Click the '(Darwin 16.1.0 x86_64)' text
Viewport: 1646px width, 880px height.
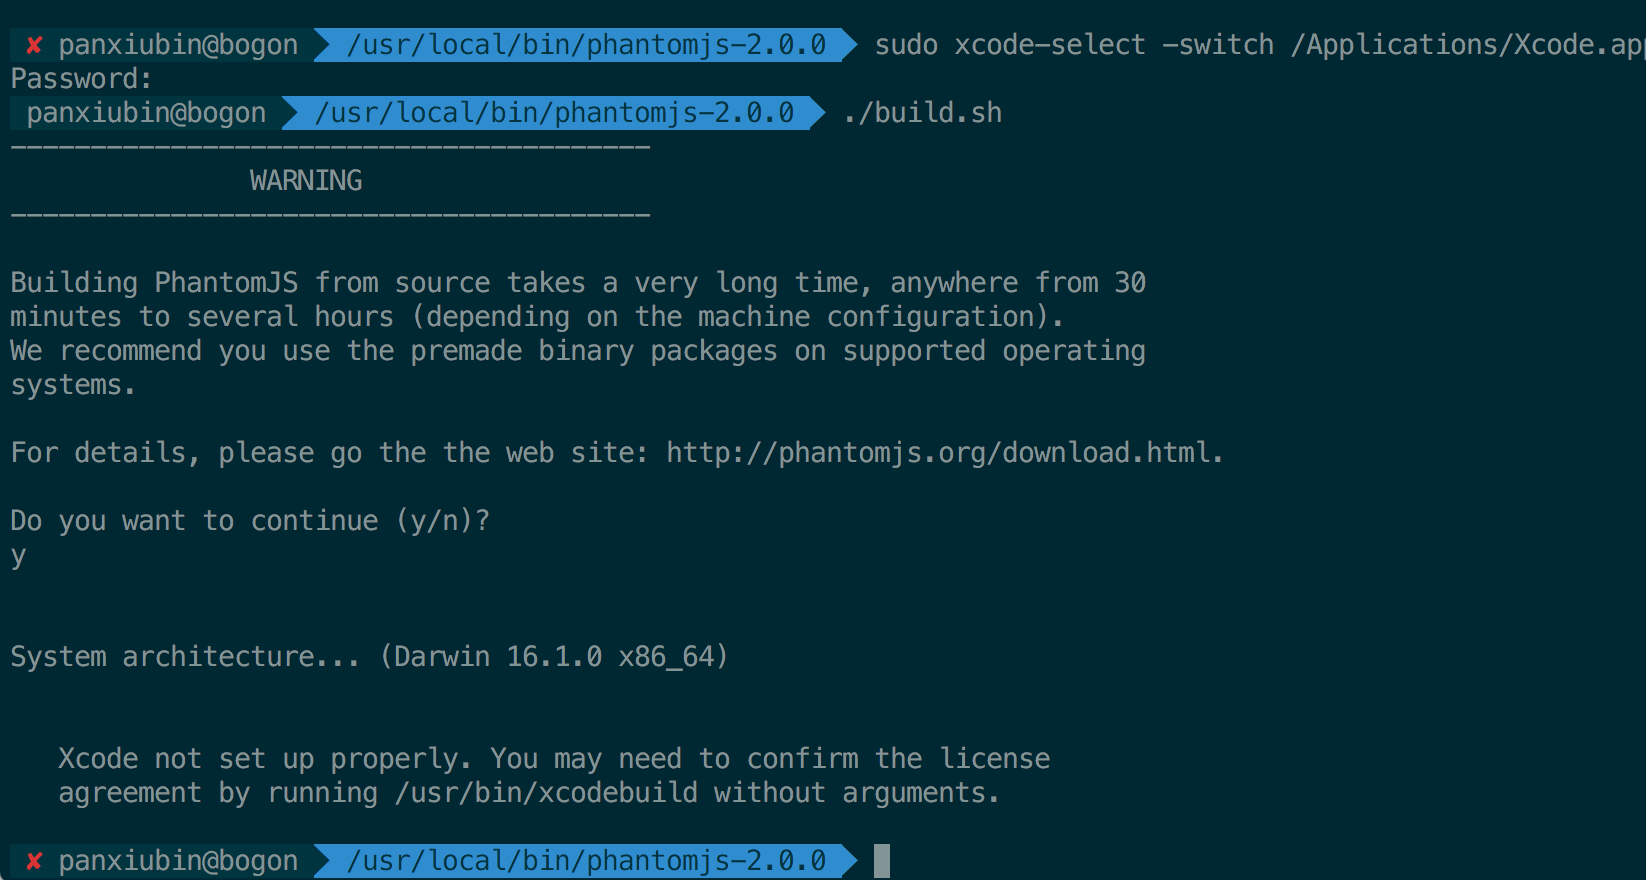(554, 657)
